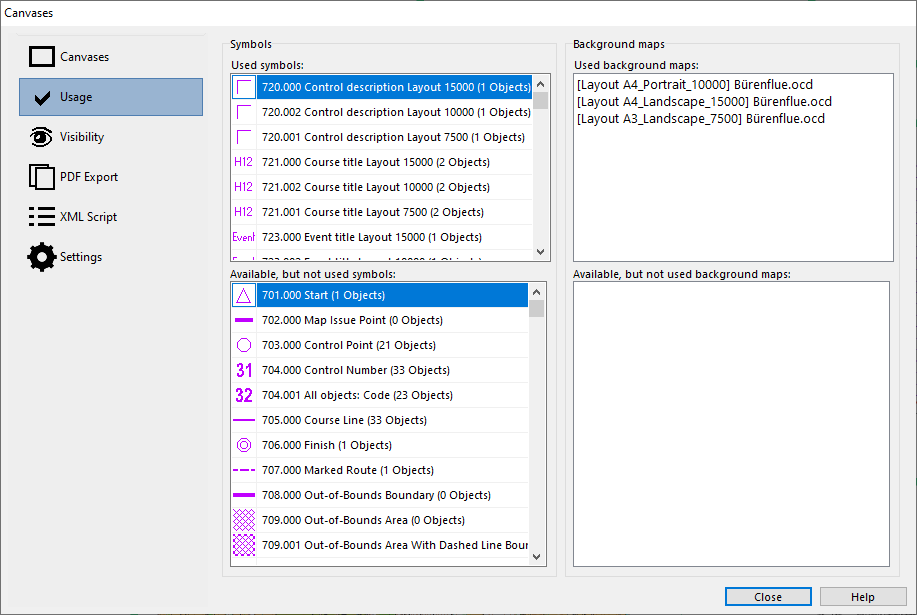
Task: Select Layout A4_Landscape_15000 Bürenflue.ocd background map
Action: click(704, 102)
